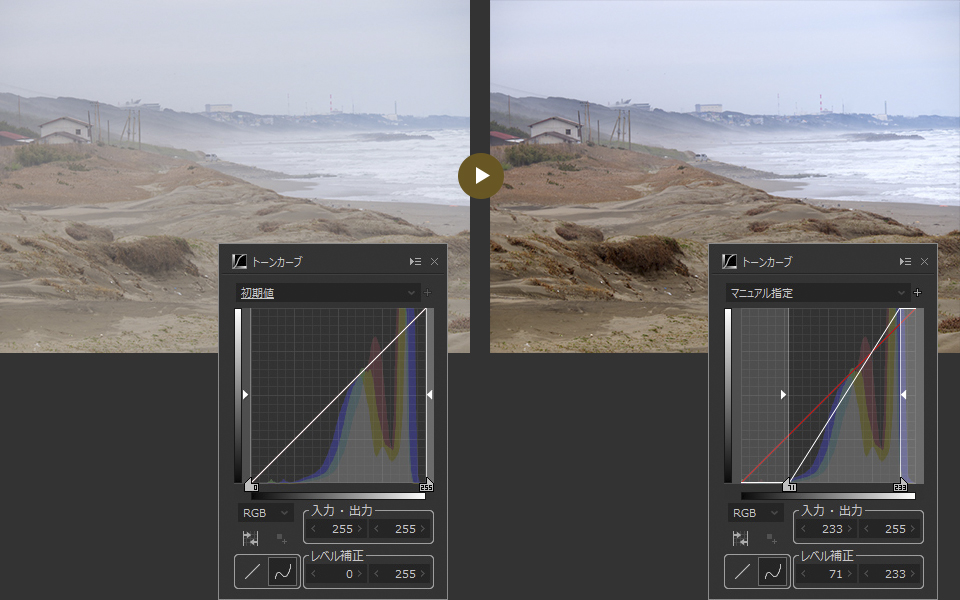This screenshot has height=600, width=960.
Task: Select straight line mode in the left panel
Action: click(252, 573)
